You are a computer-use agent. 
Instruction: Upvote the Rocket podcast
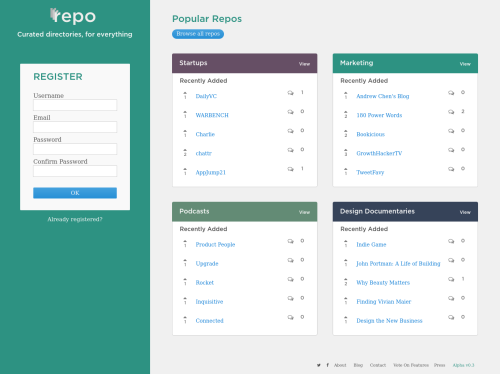(x=185, y=279)
